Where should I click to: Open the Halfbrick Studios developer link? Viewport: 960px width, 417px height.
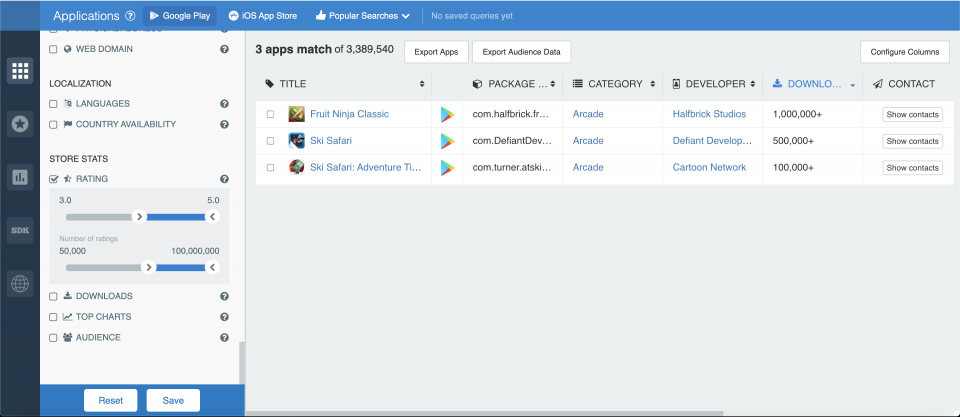[x=710, y=114]
